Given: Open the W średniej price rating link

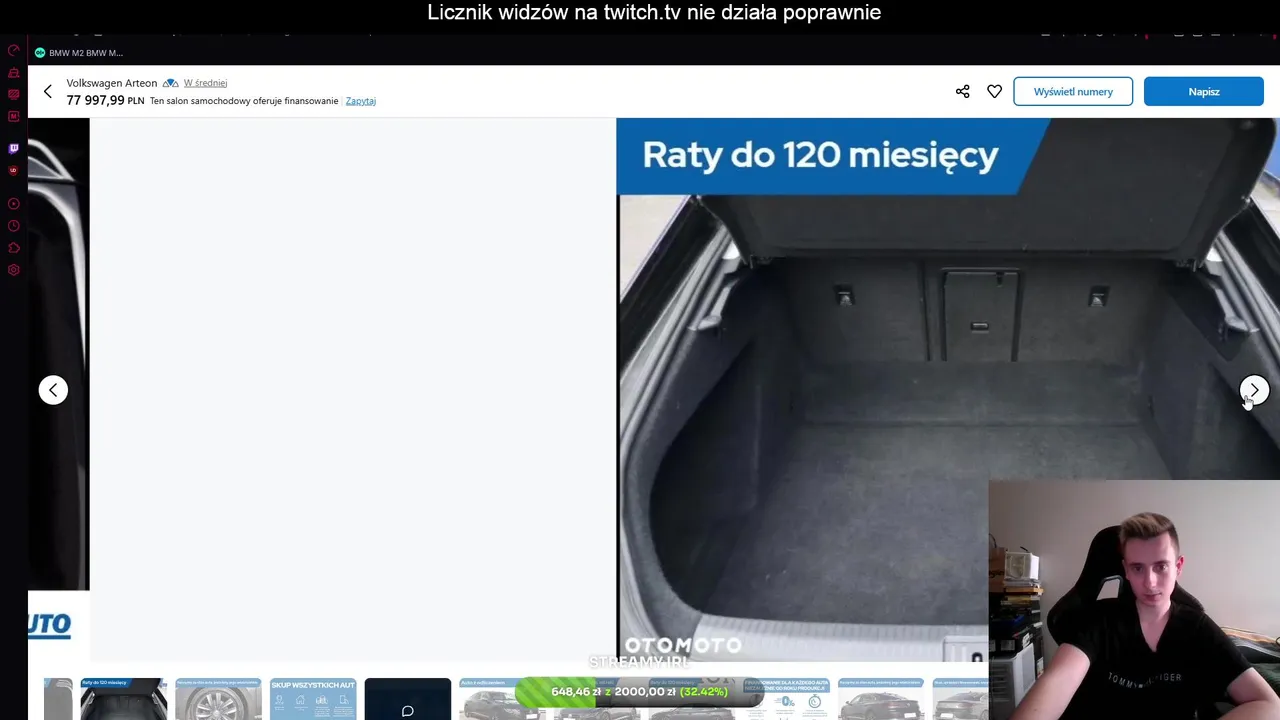Looking at the screenshot, I should [205, 83].
